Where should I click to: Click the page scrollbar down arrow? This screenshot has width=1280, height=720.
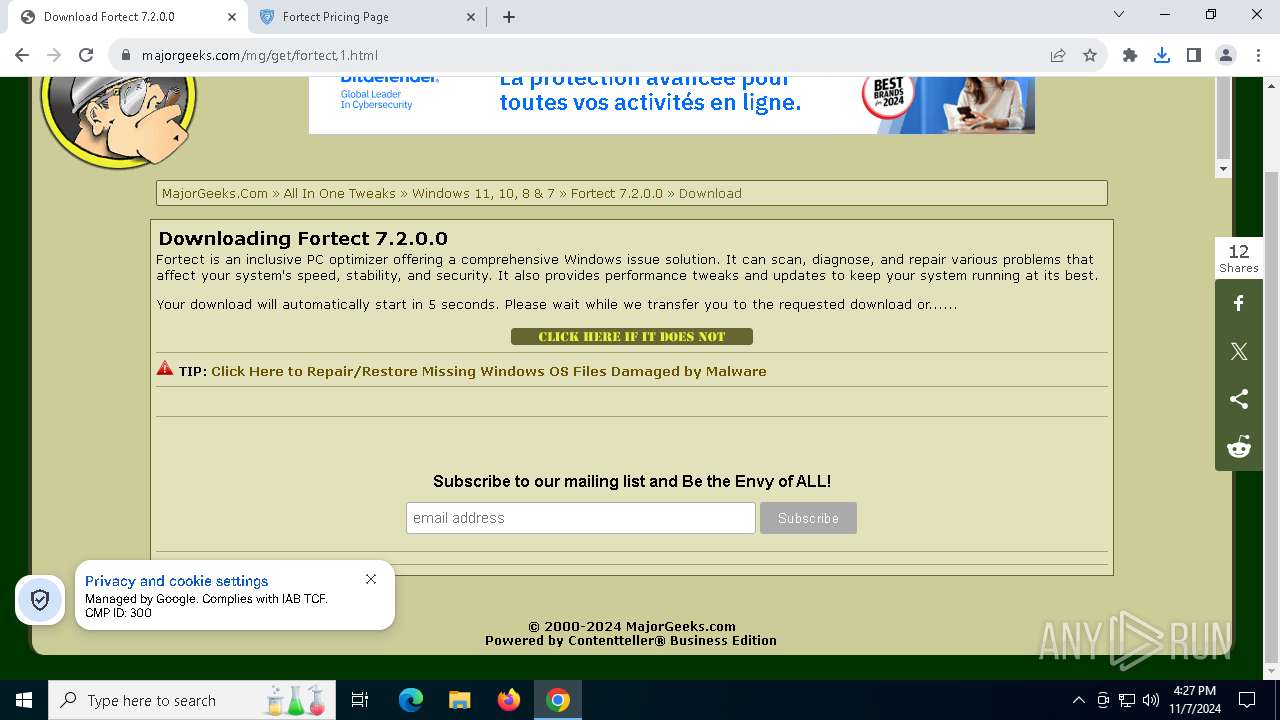pos(1271,671)
